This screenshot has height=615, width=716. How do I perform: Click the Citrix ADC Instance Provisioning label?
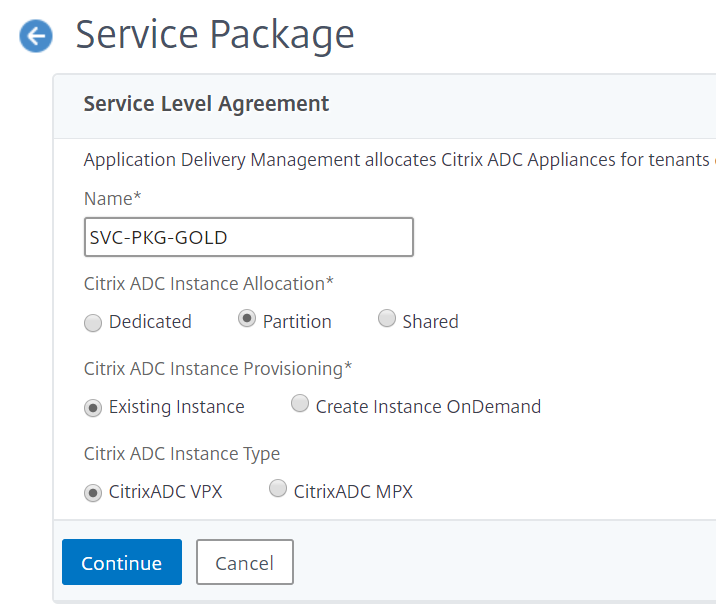[x=218, y=368]
